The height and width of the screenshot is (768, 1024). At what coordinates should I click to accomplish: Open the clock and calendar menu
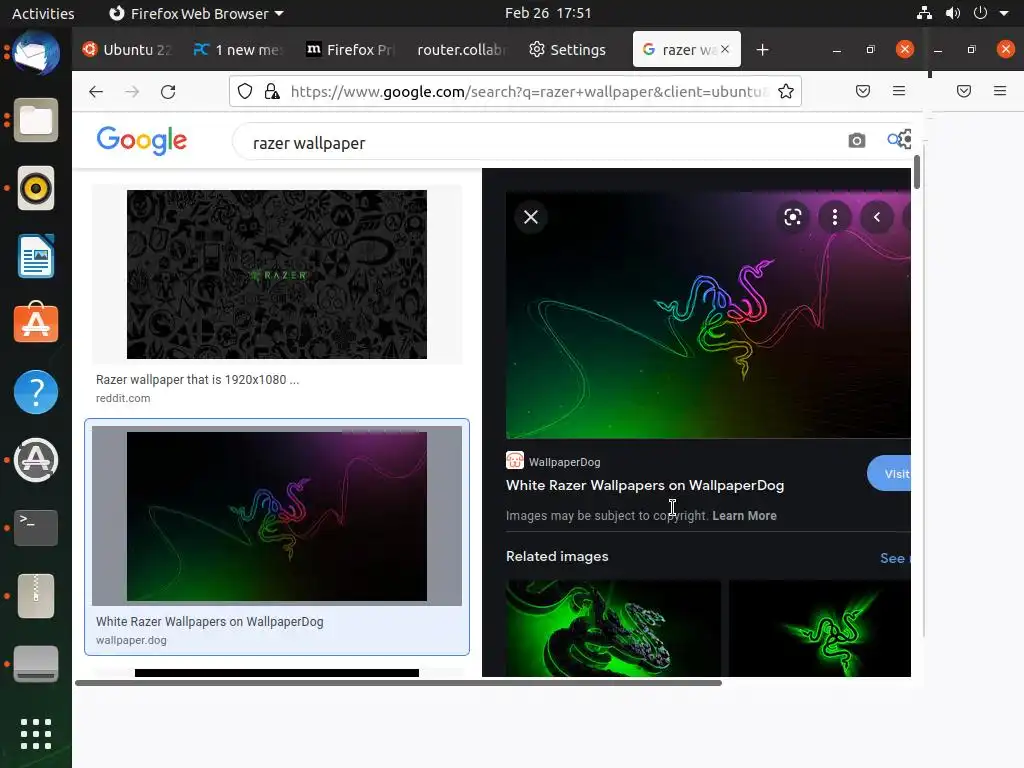pyautogui.click(x=548, y=13)
